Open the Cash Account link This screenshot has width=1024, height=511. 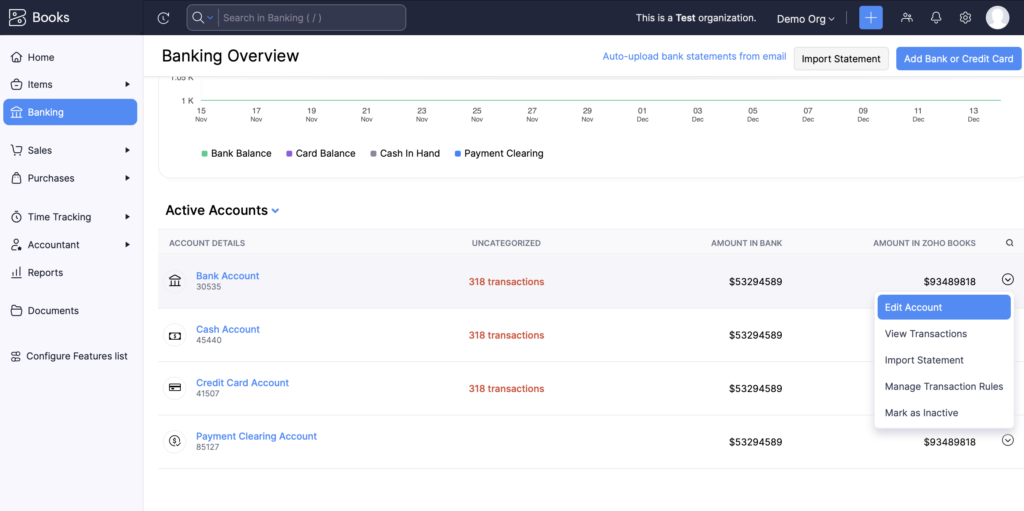pyautogui.click(x=228, y=329)
